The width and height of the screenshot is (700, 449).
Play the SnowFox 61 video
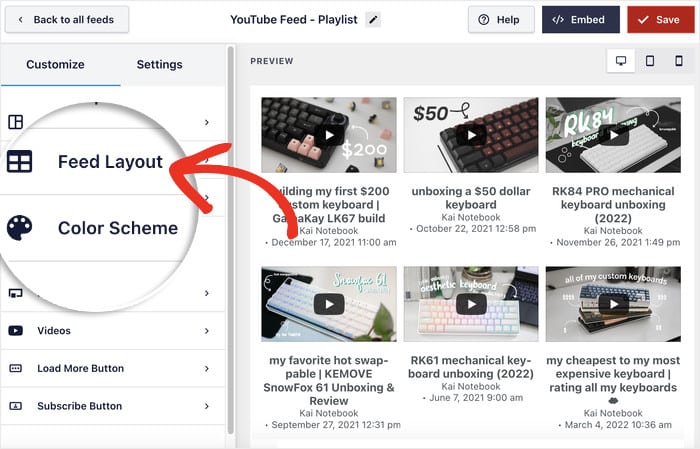(329, 304)
